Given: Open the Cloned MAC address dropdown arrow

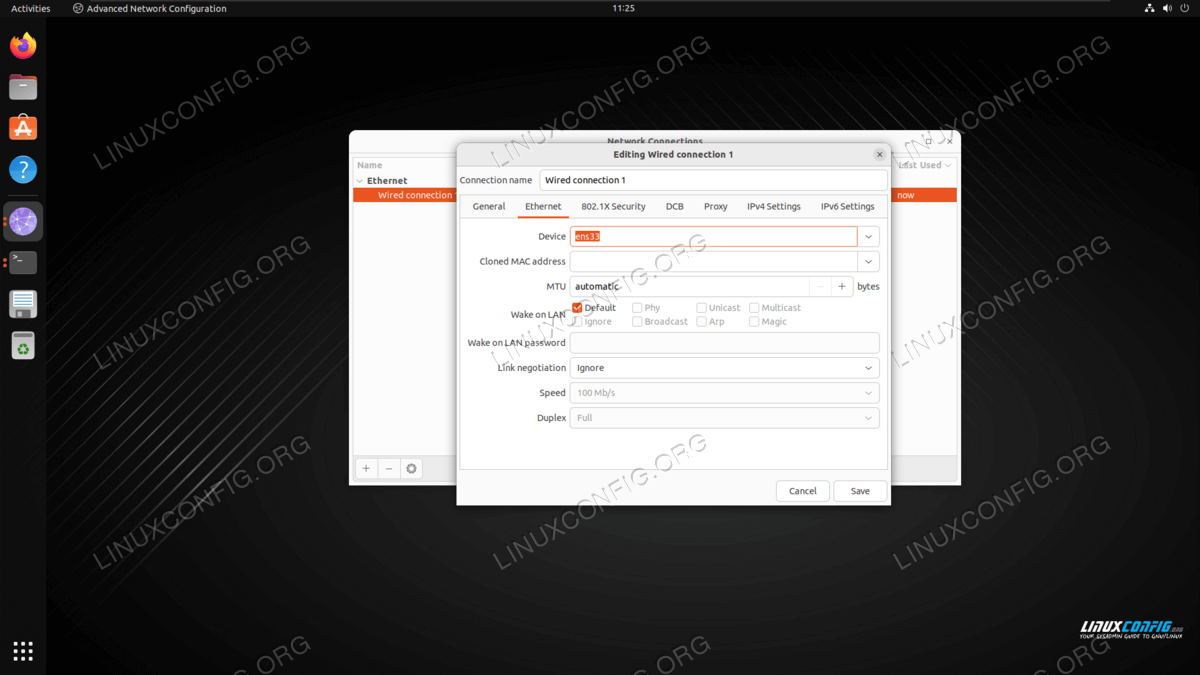Looking at the screenshot, I should click(869, 262).
